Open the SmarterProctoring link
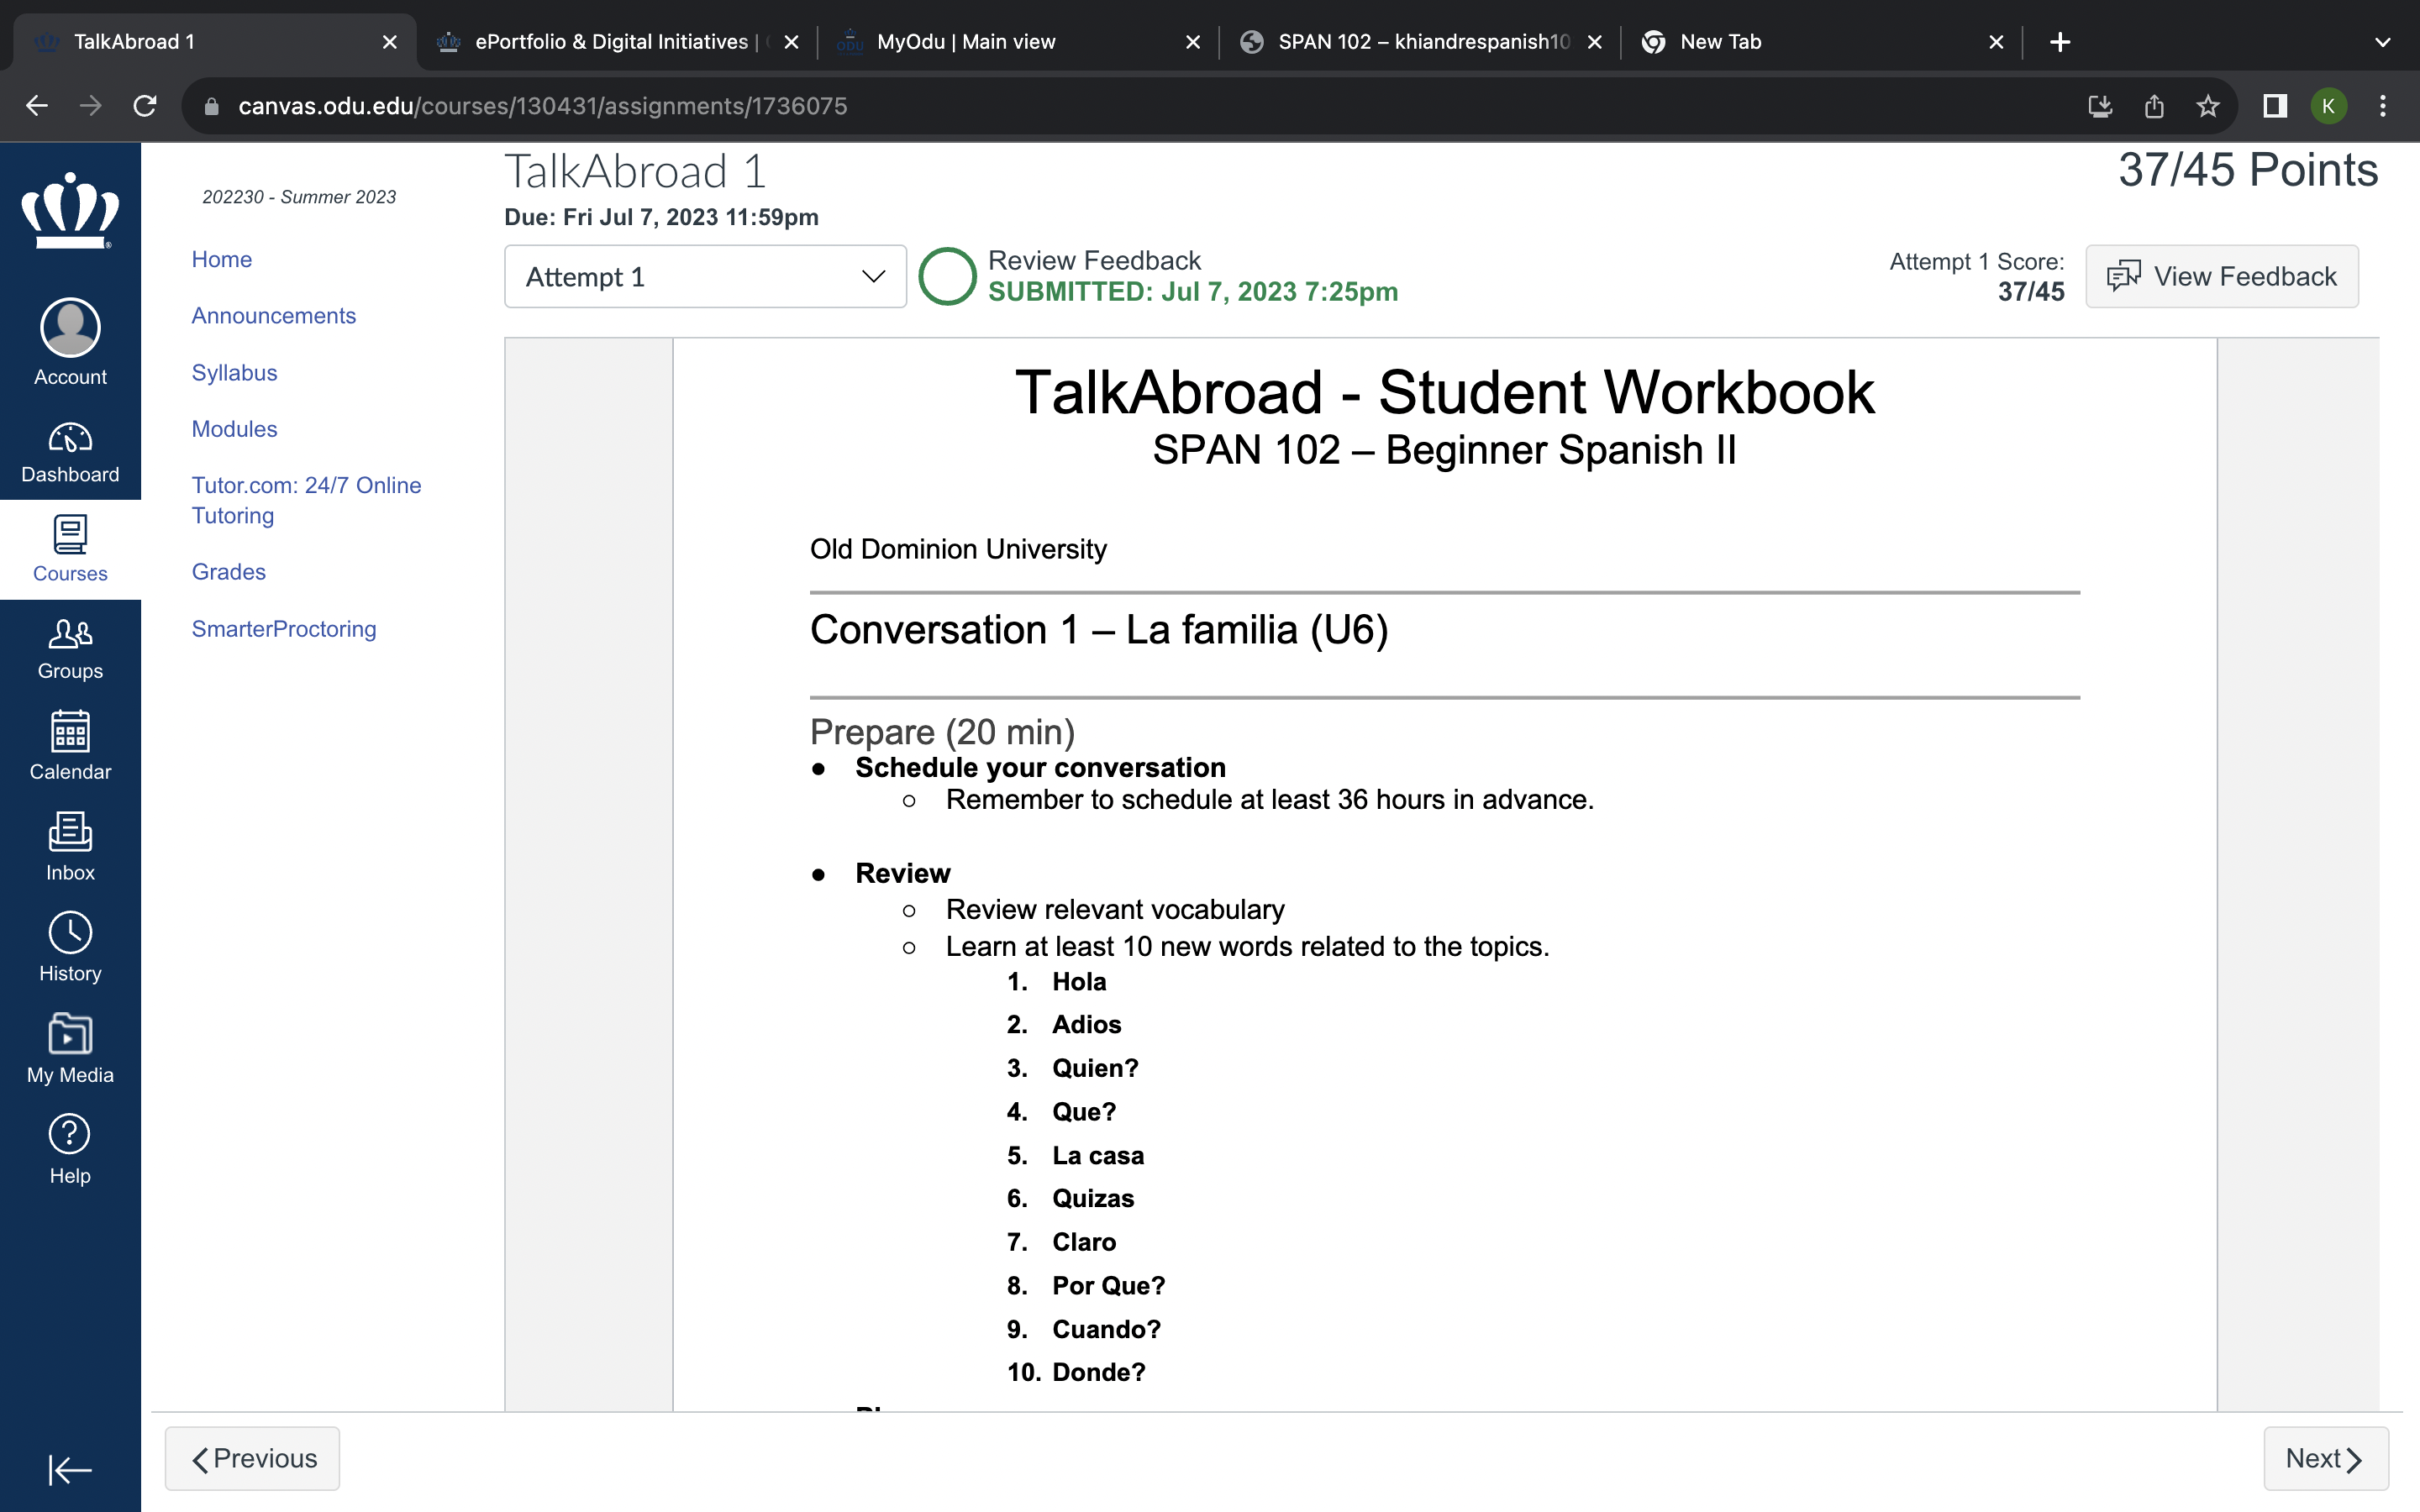Screen dimensions: 2420x1512 (284, 629)
